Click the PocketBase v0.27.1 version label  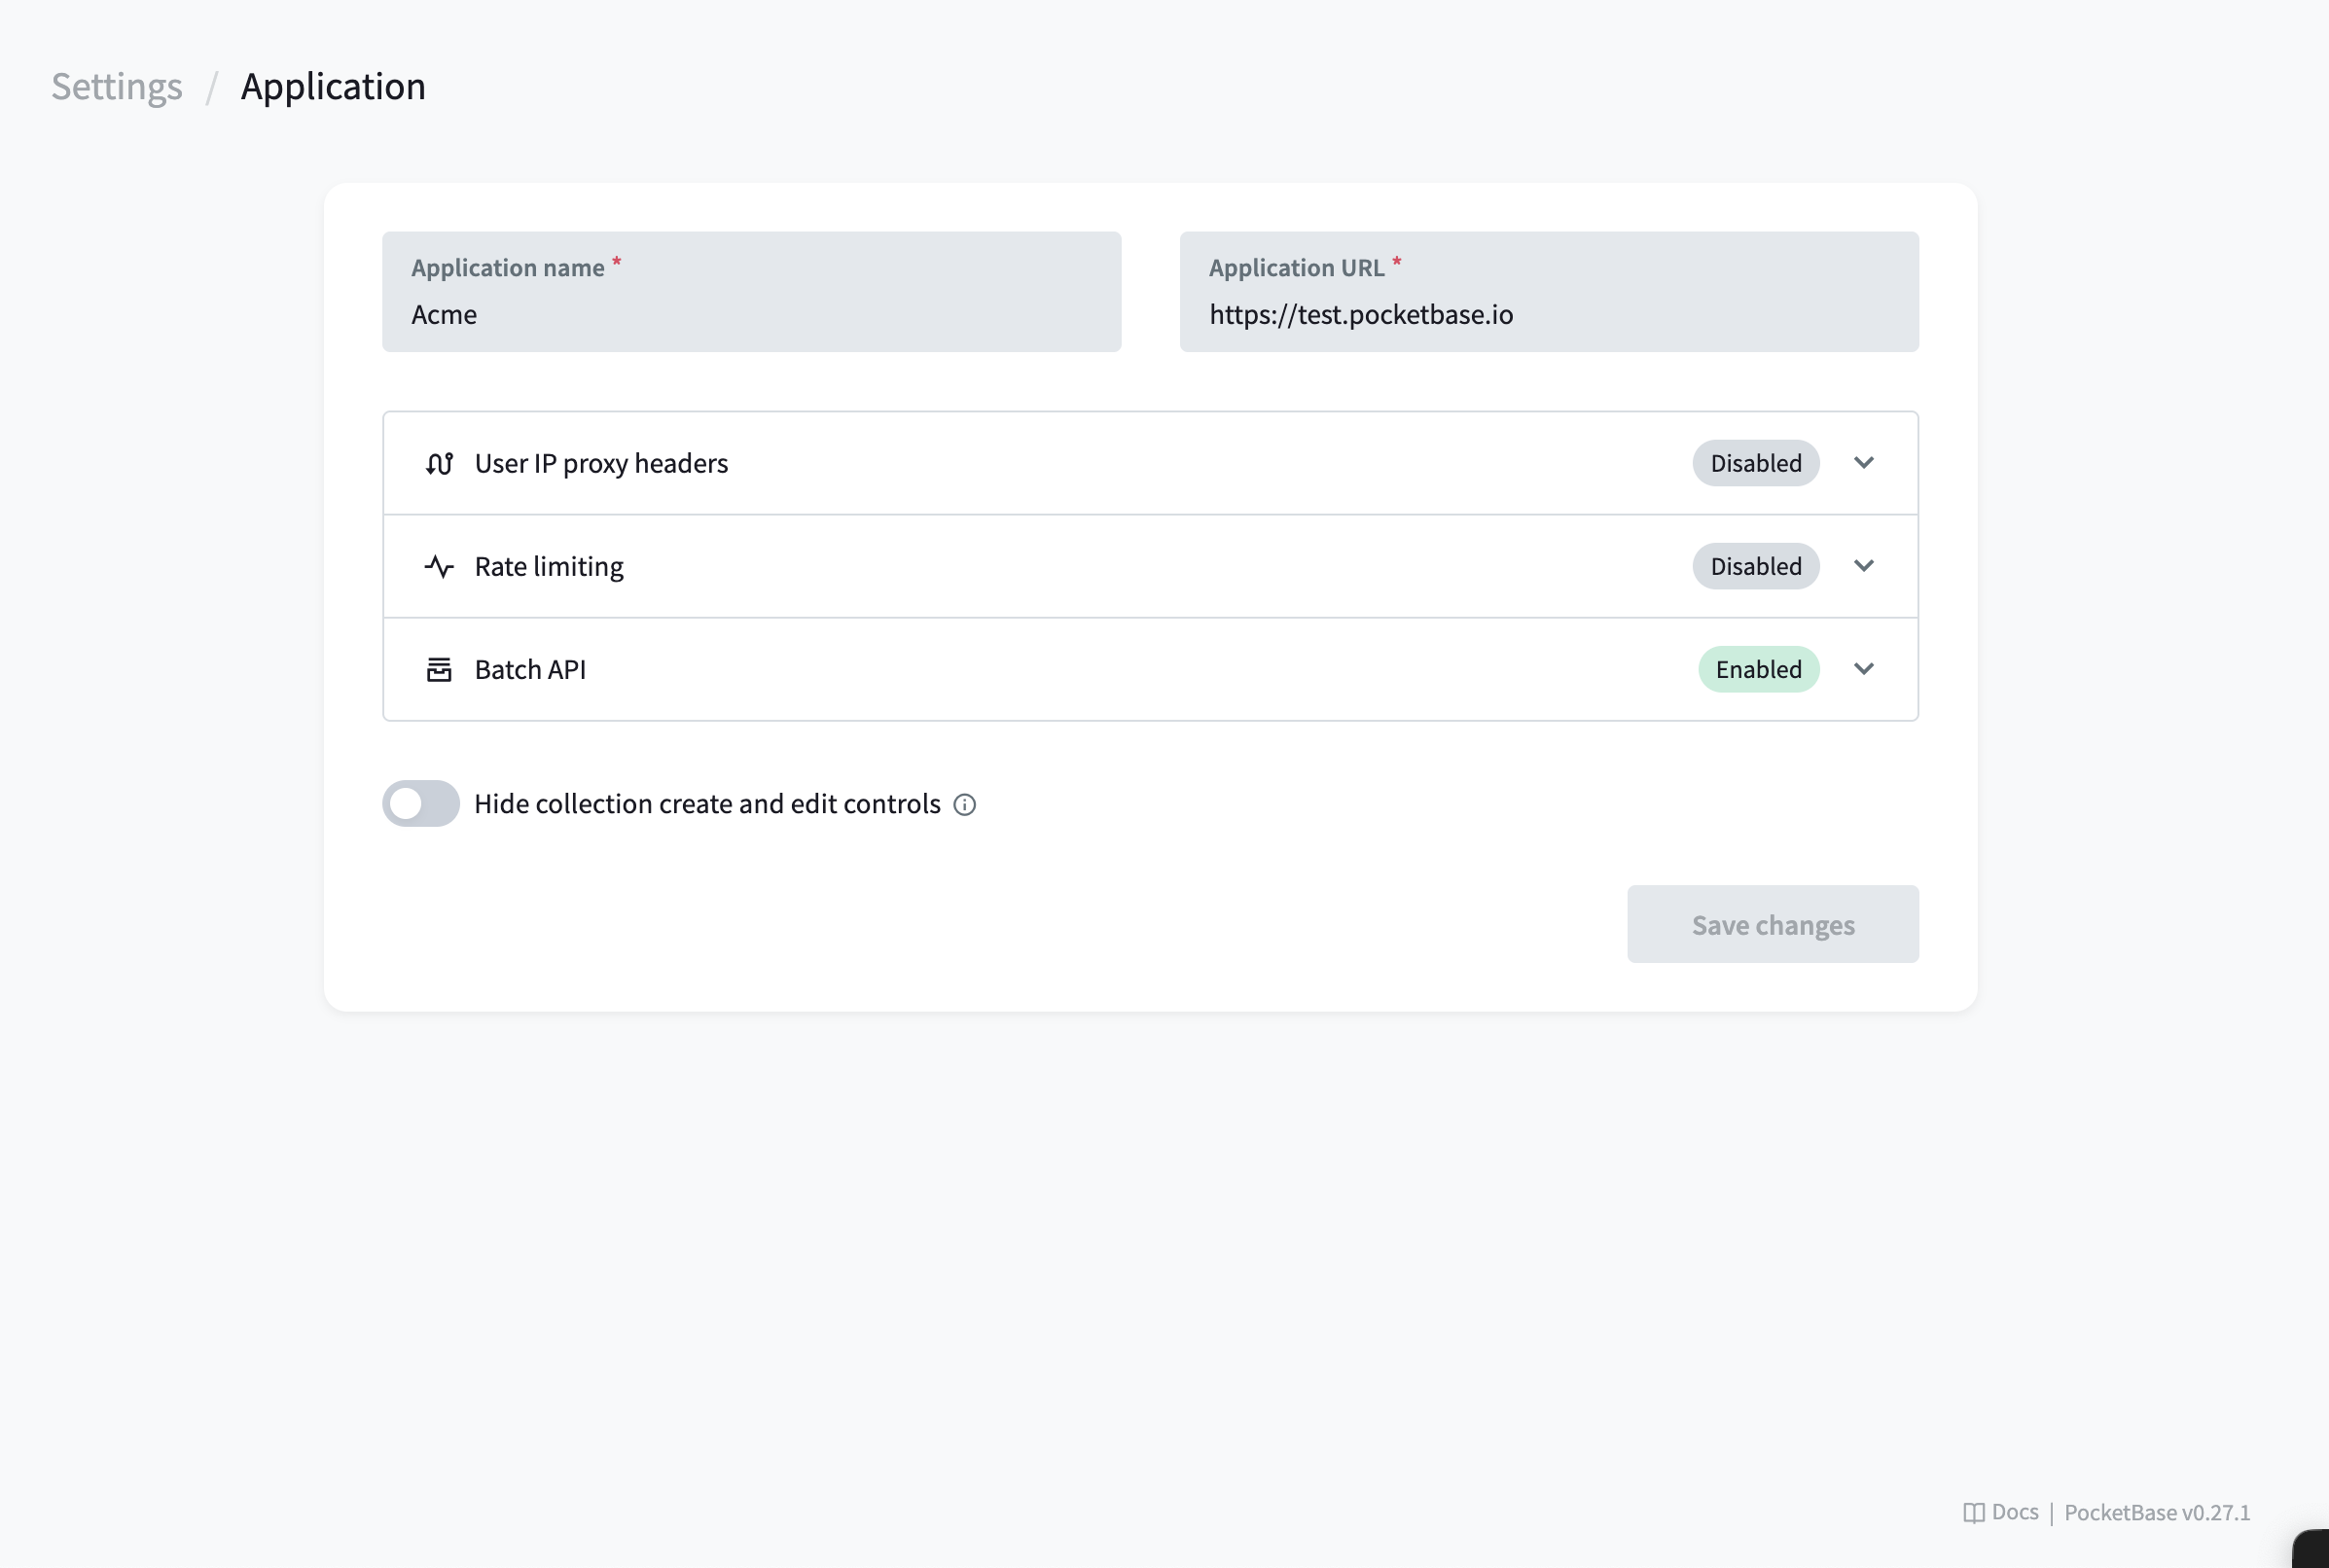pos(2157,1512)
